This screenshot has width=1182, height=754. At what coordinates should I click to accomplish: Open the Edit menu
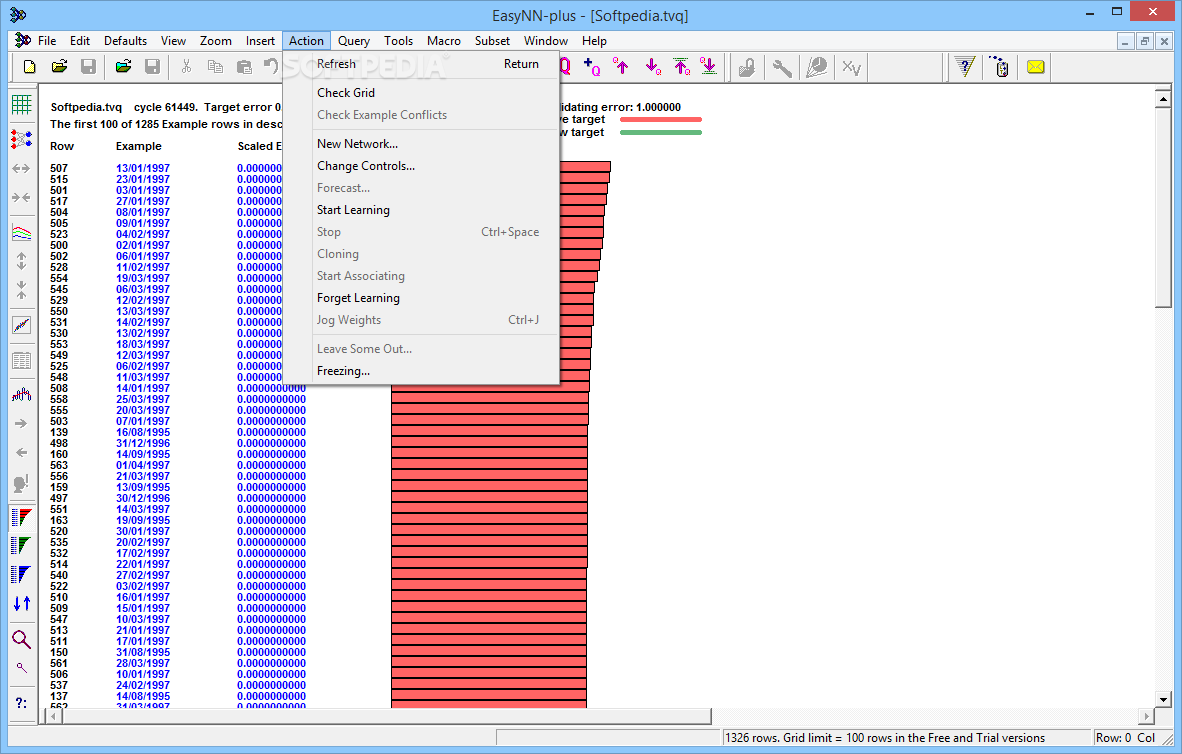click(x=80, y=41)
